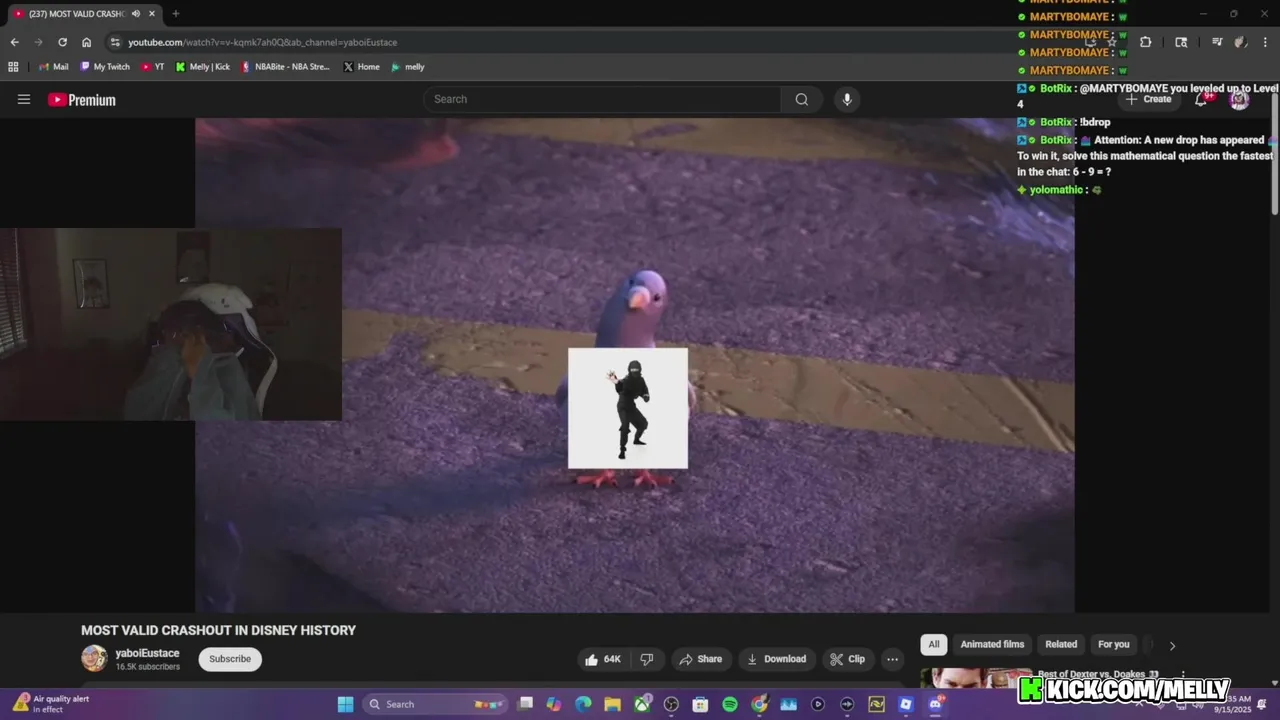Image resolution: width=1280 pixels, height=720 pixels.
Task: Close the MOST VALID CRASHOUT tab
Action: (x=152, y=14)
